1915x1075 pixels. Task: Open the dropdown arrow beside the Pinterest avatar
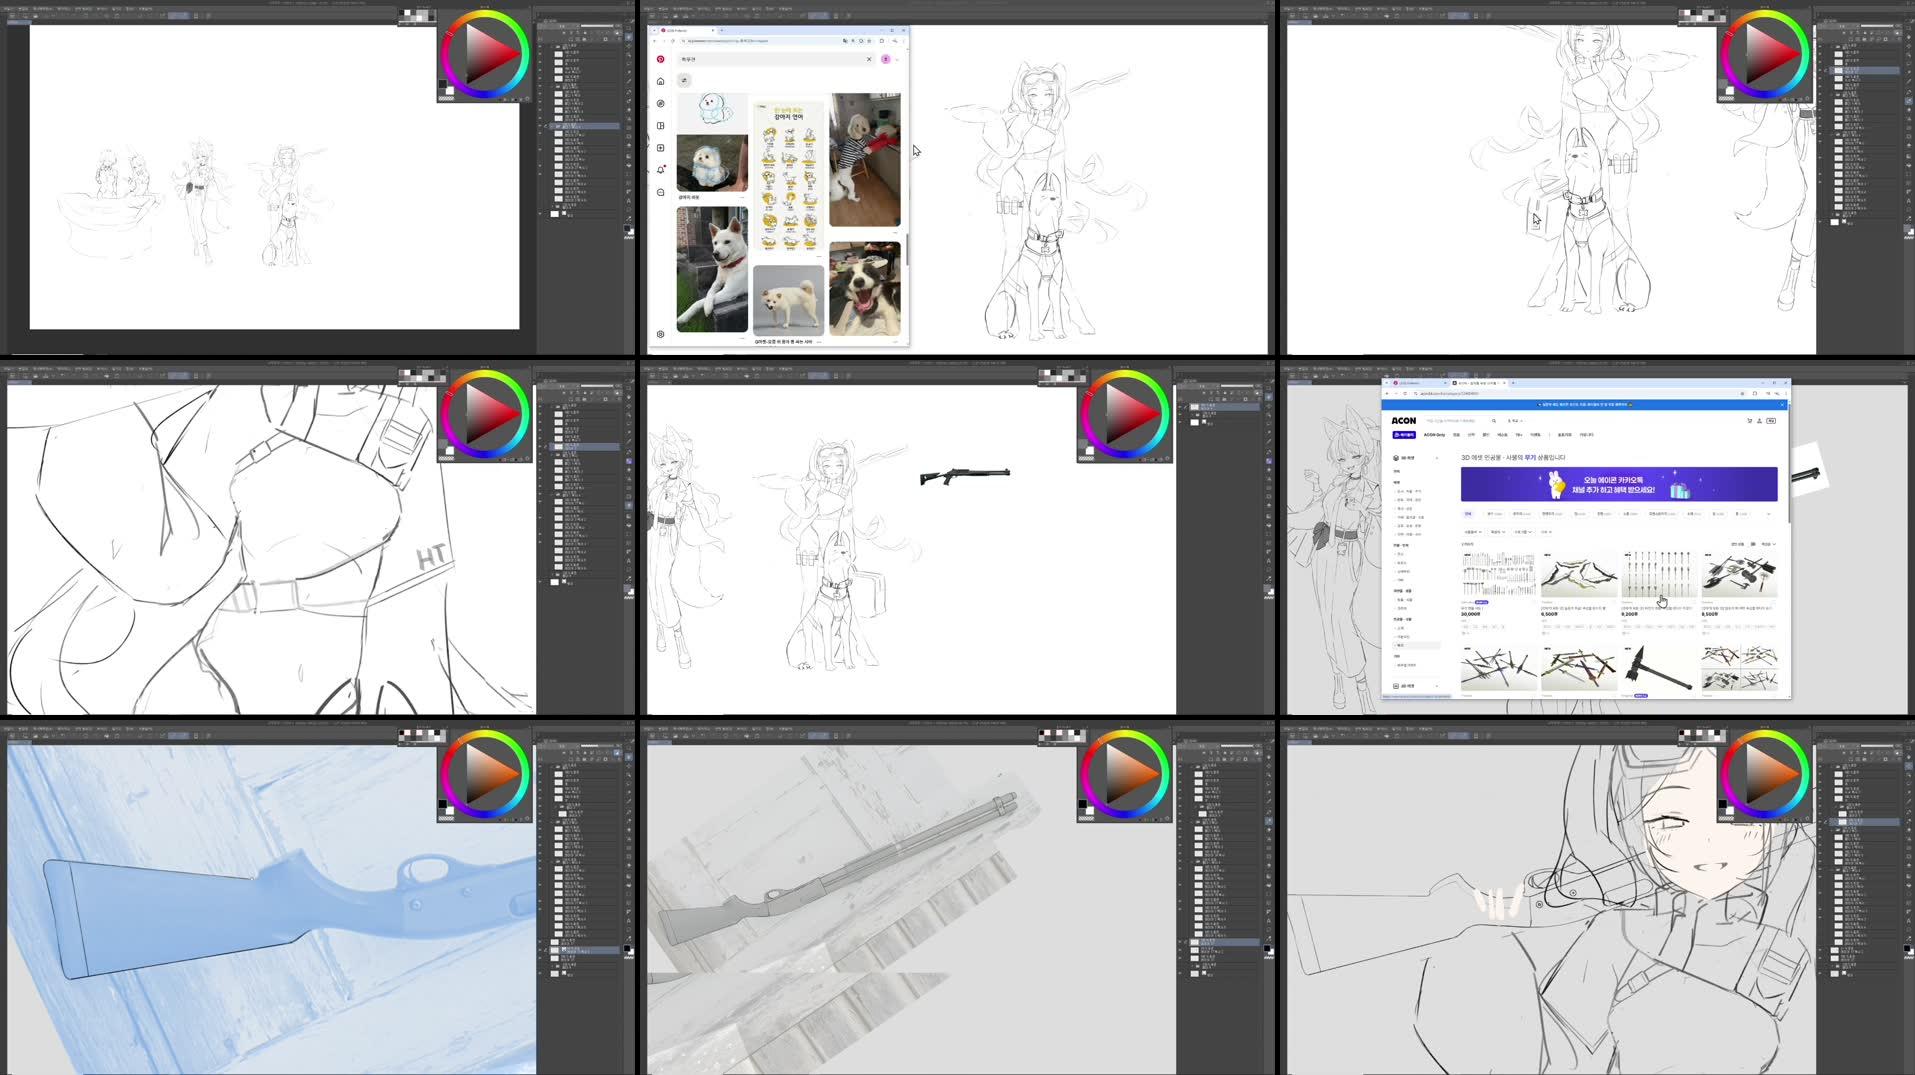(896, 59)
